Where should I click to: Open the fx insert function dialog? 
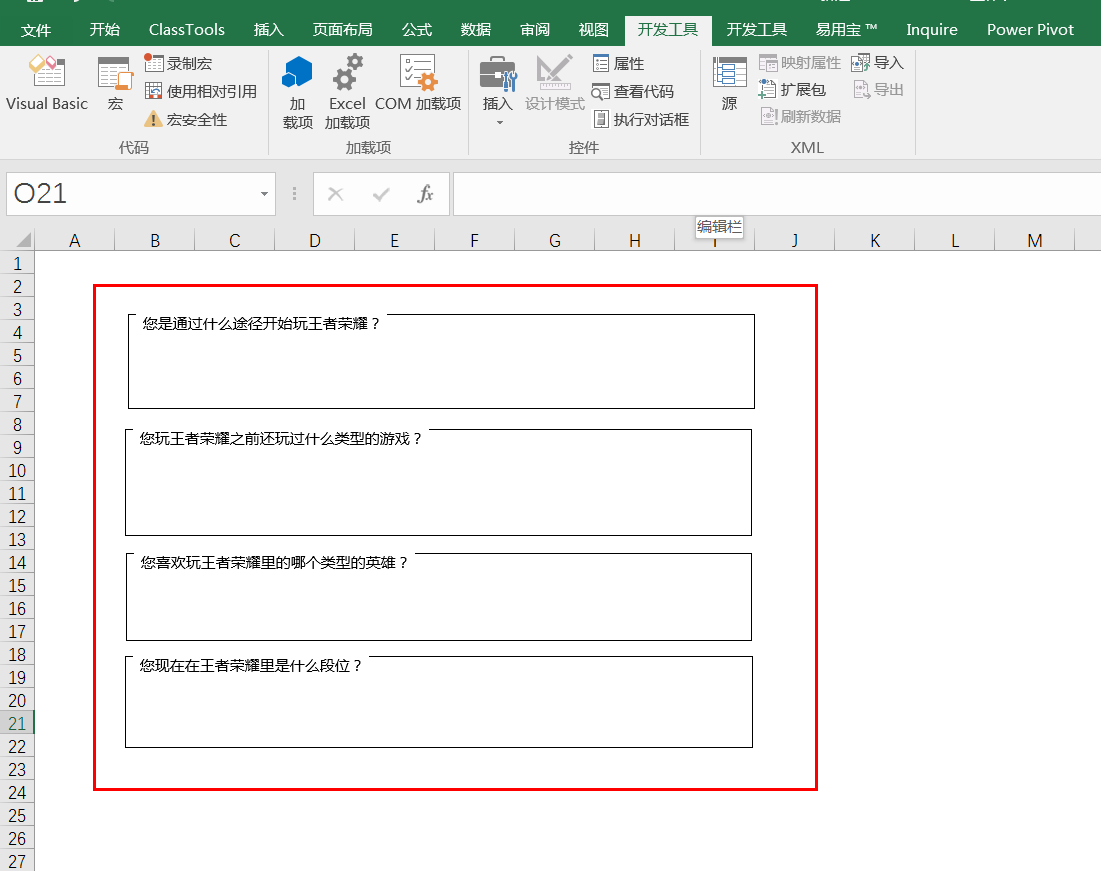tap(425, 194)
